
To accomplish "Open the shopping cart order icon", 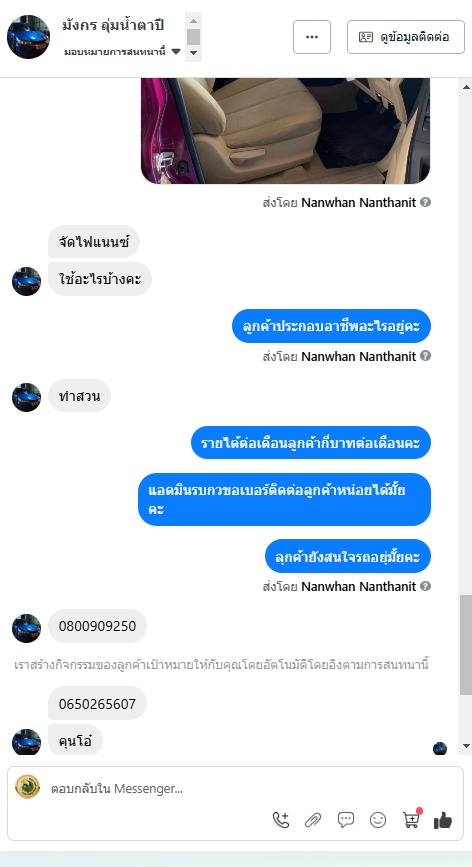I will click(x=411, y=819).
